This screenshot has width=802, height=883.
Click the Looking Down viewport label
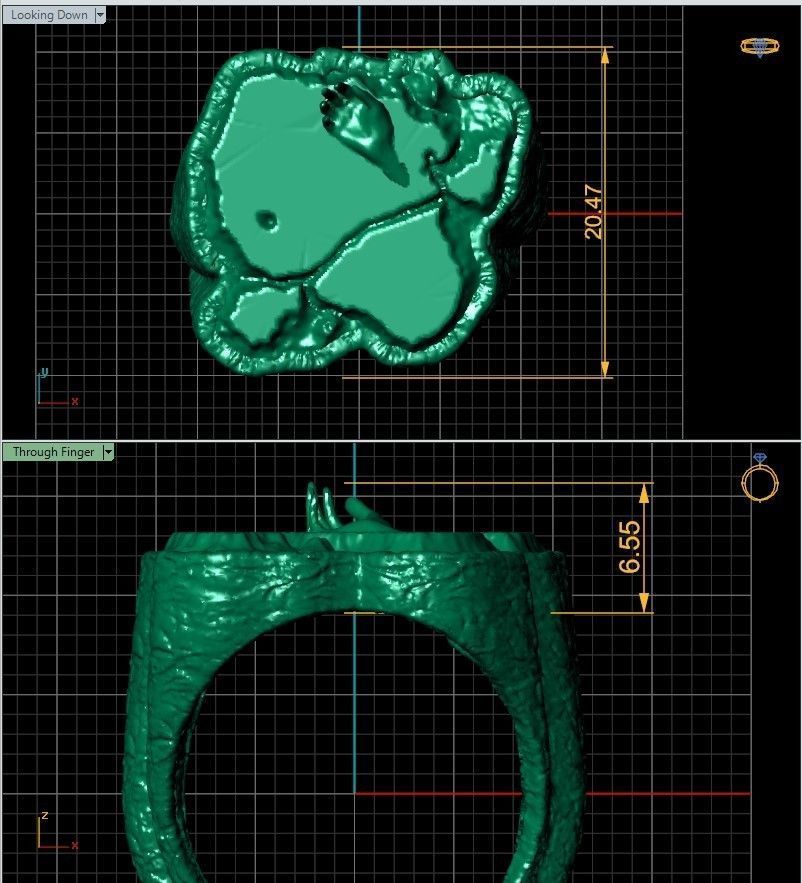pos(49,15)
